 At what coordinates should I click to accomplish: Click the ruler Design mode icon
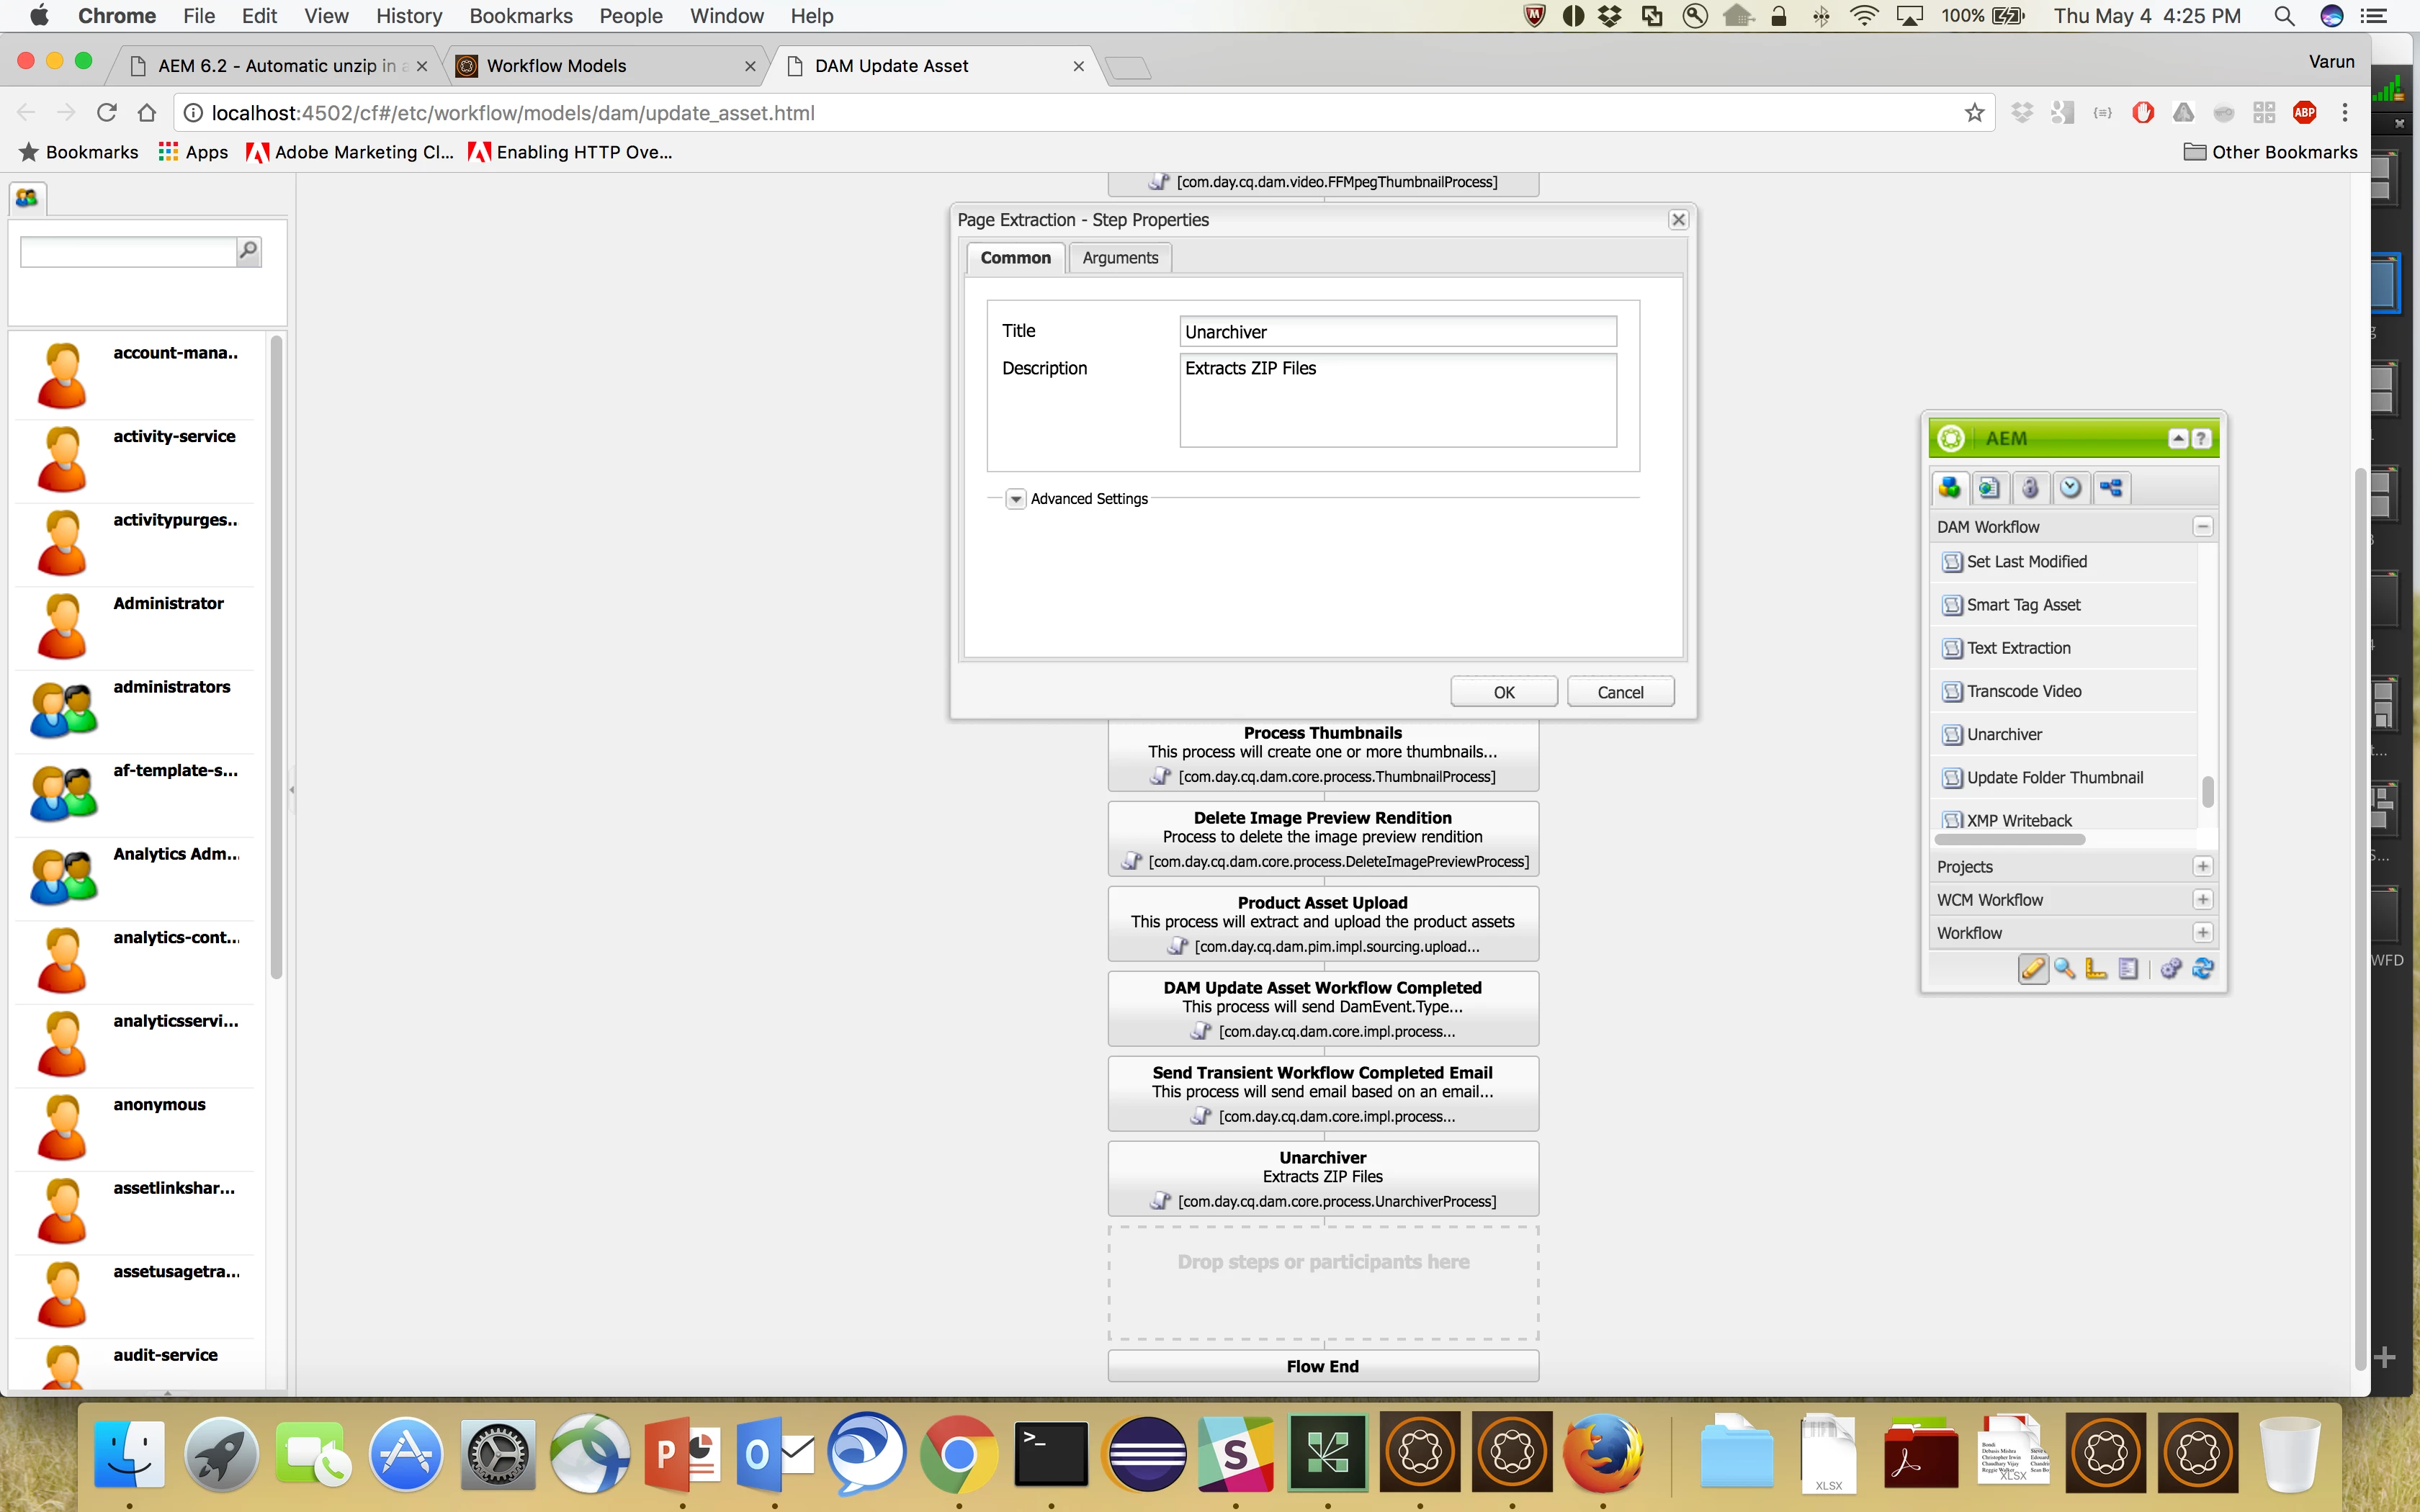pyautogui.click(x=2096, y=968)
